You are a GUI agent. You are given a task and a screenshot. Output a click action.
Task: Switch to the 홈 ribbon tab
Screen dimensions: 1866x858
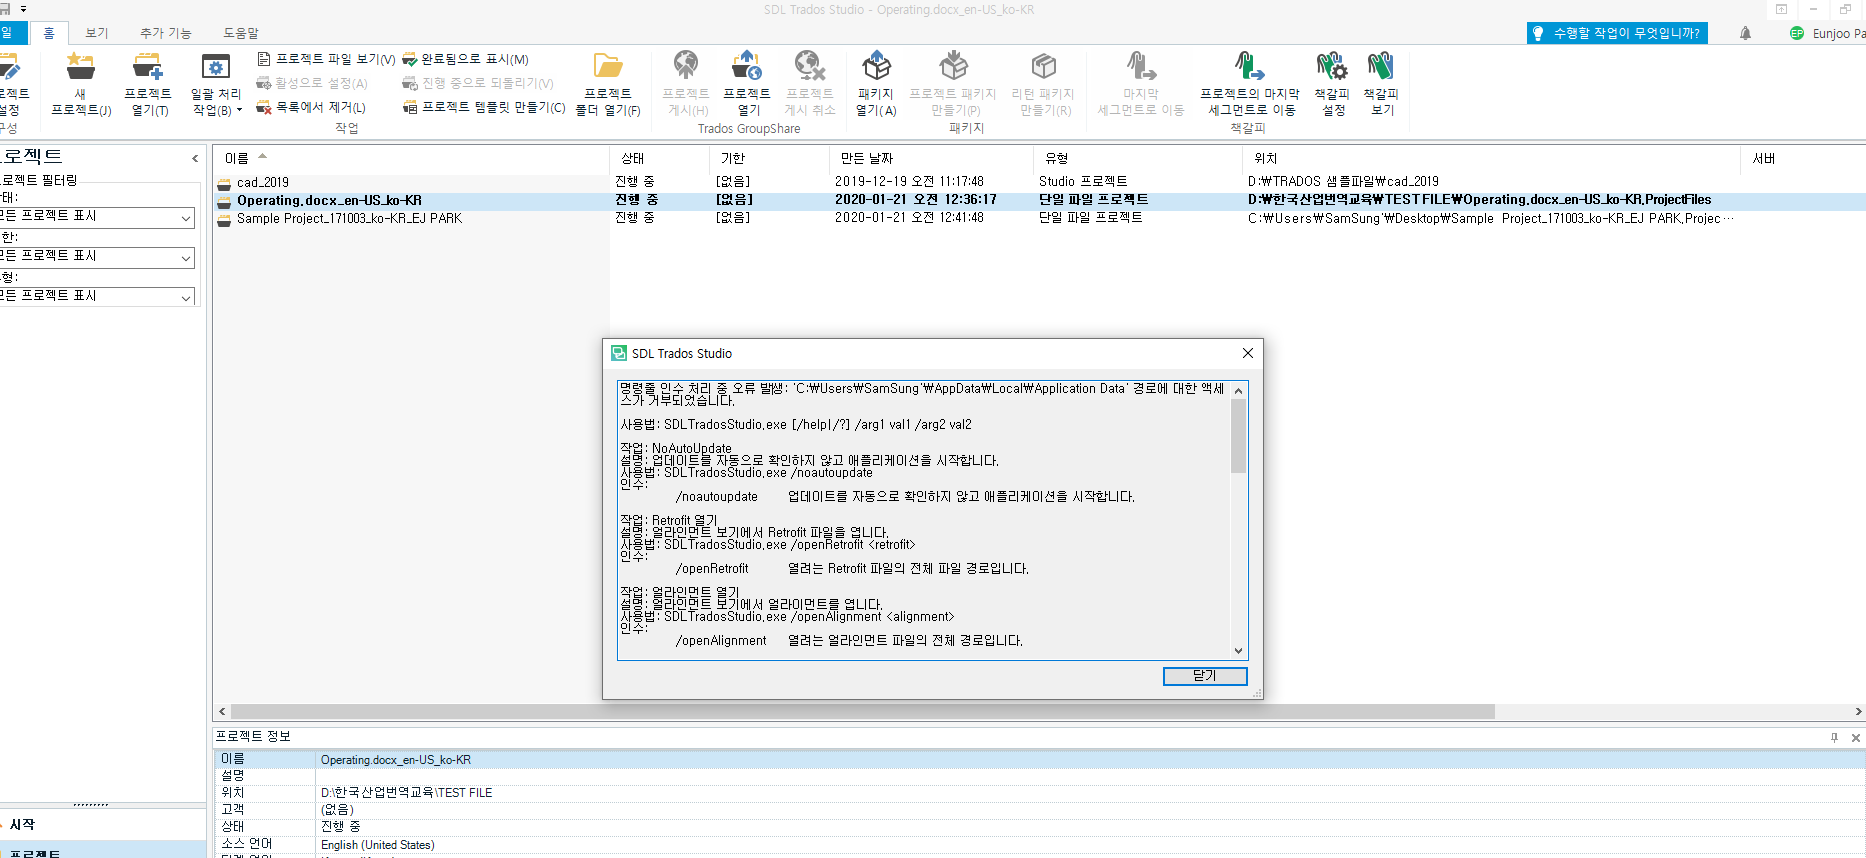click(x=49, y=33)
